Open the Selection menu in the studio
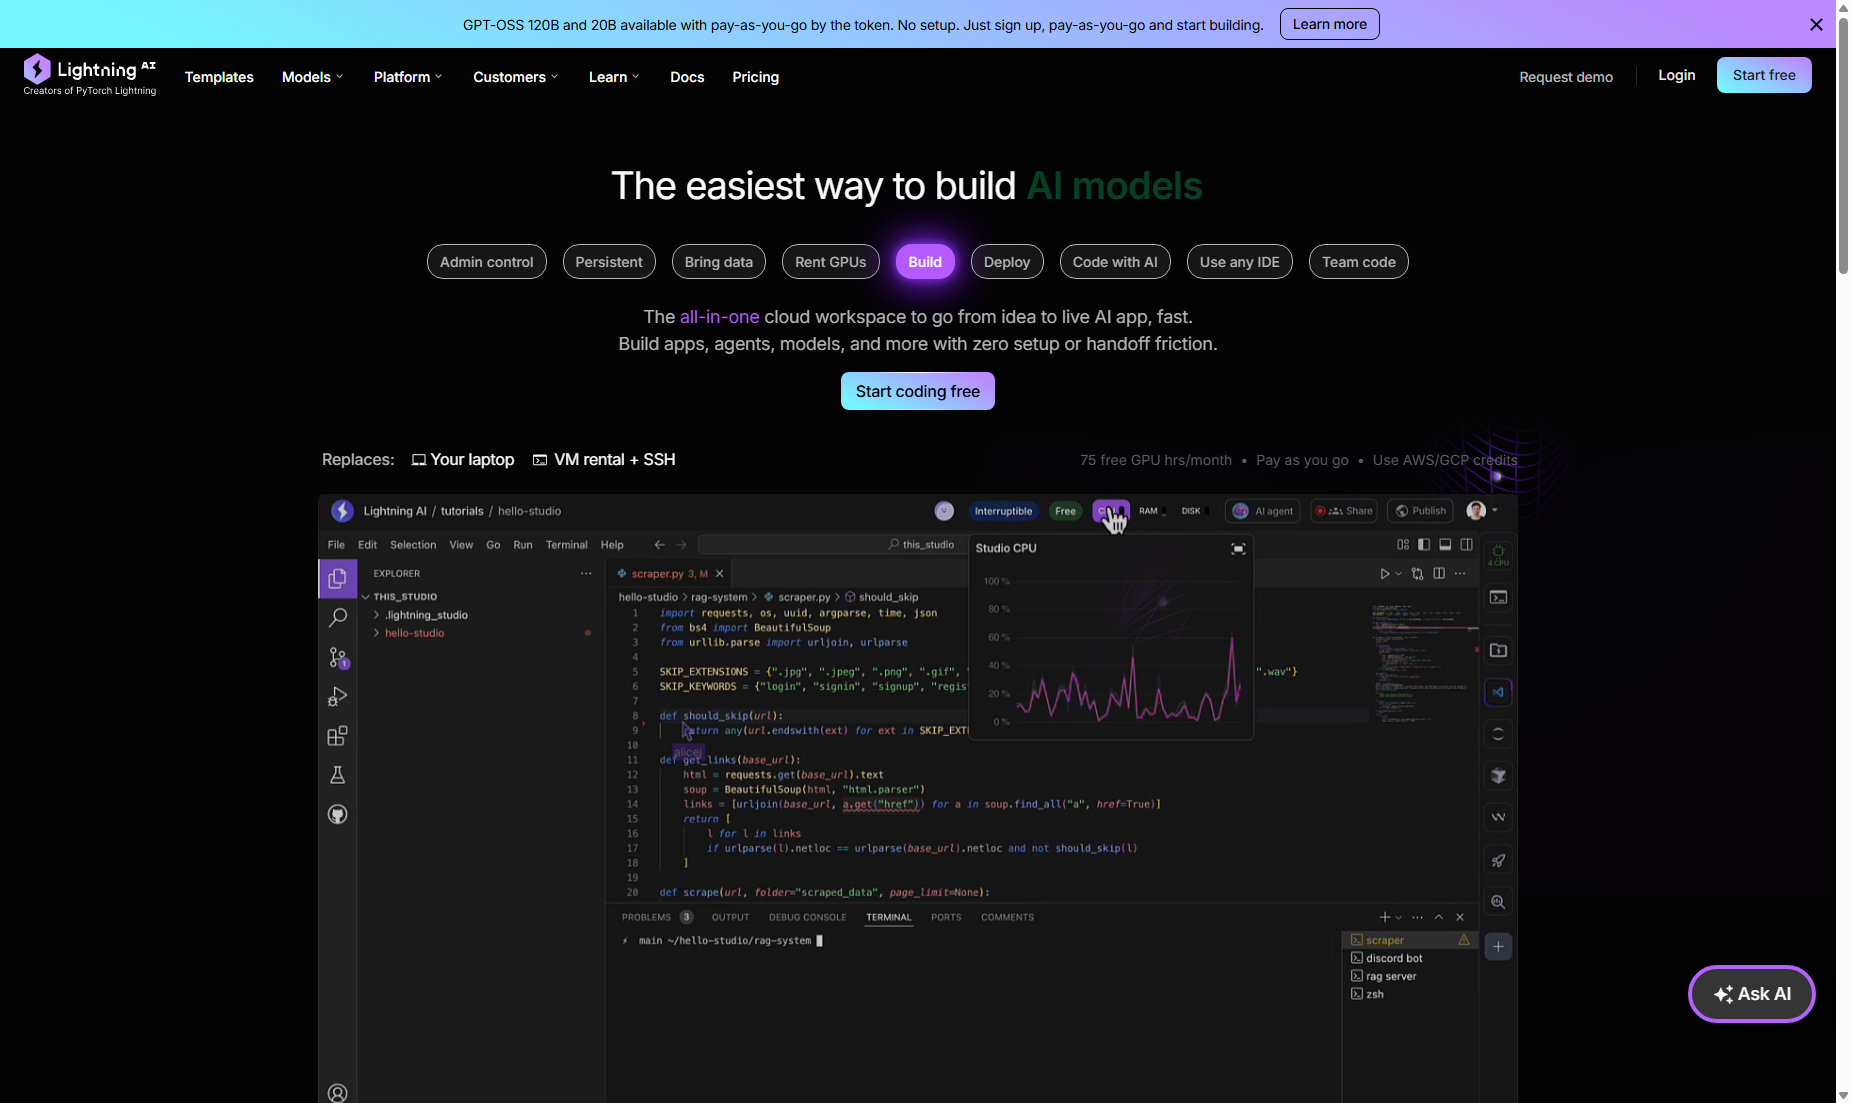This screenshot has width=1851, height=1103. [x=413, y=545]
